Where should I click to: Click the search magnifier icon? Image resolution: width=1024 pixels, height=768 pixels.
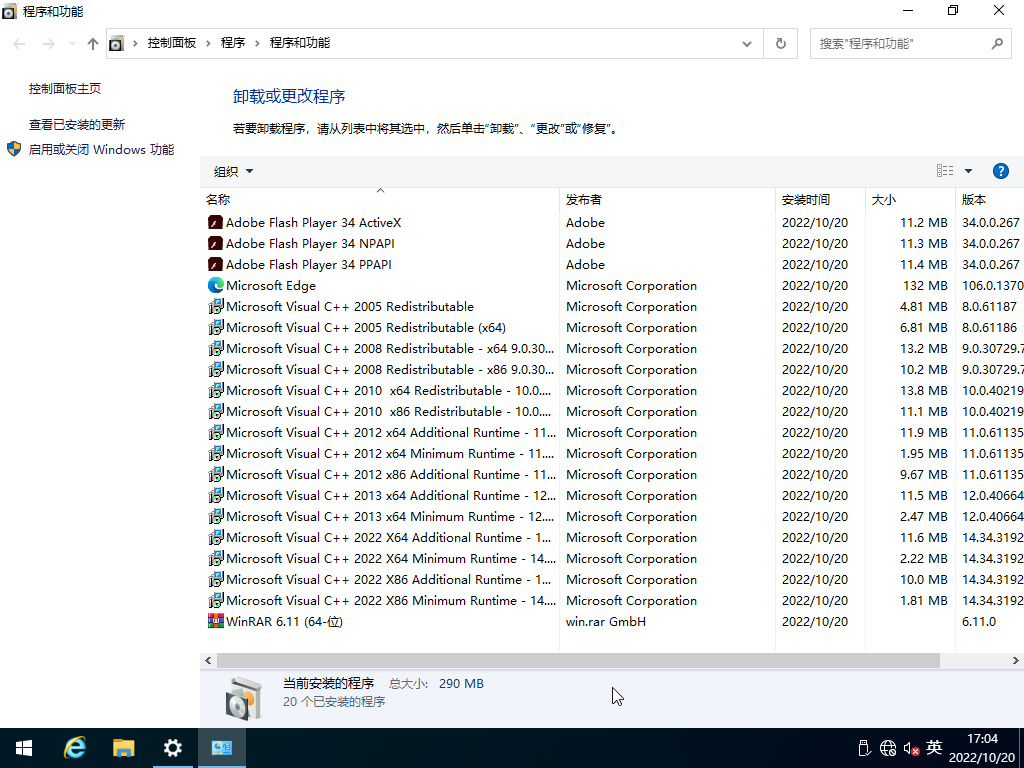997,44
